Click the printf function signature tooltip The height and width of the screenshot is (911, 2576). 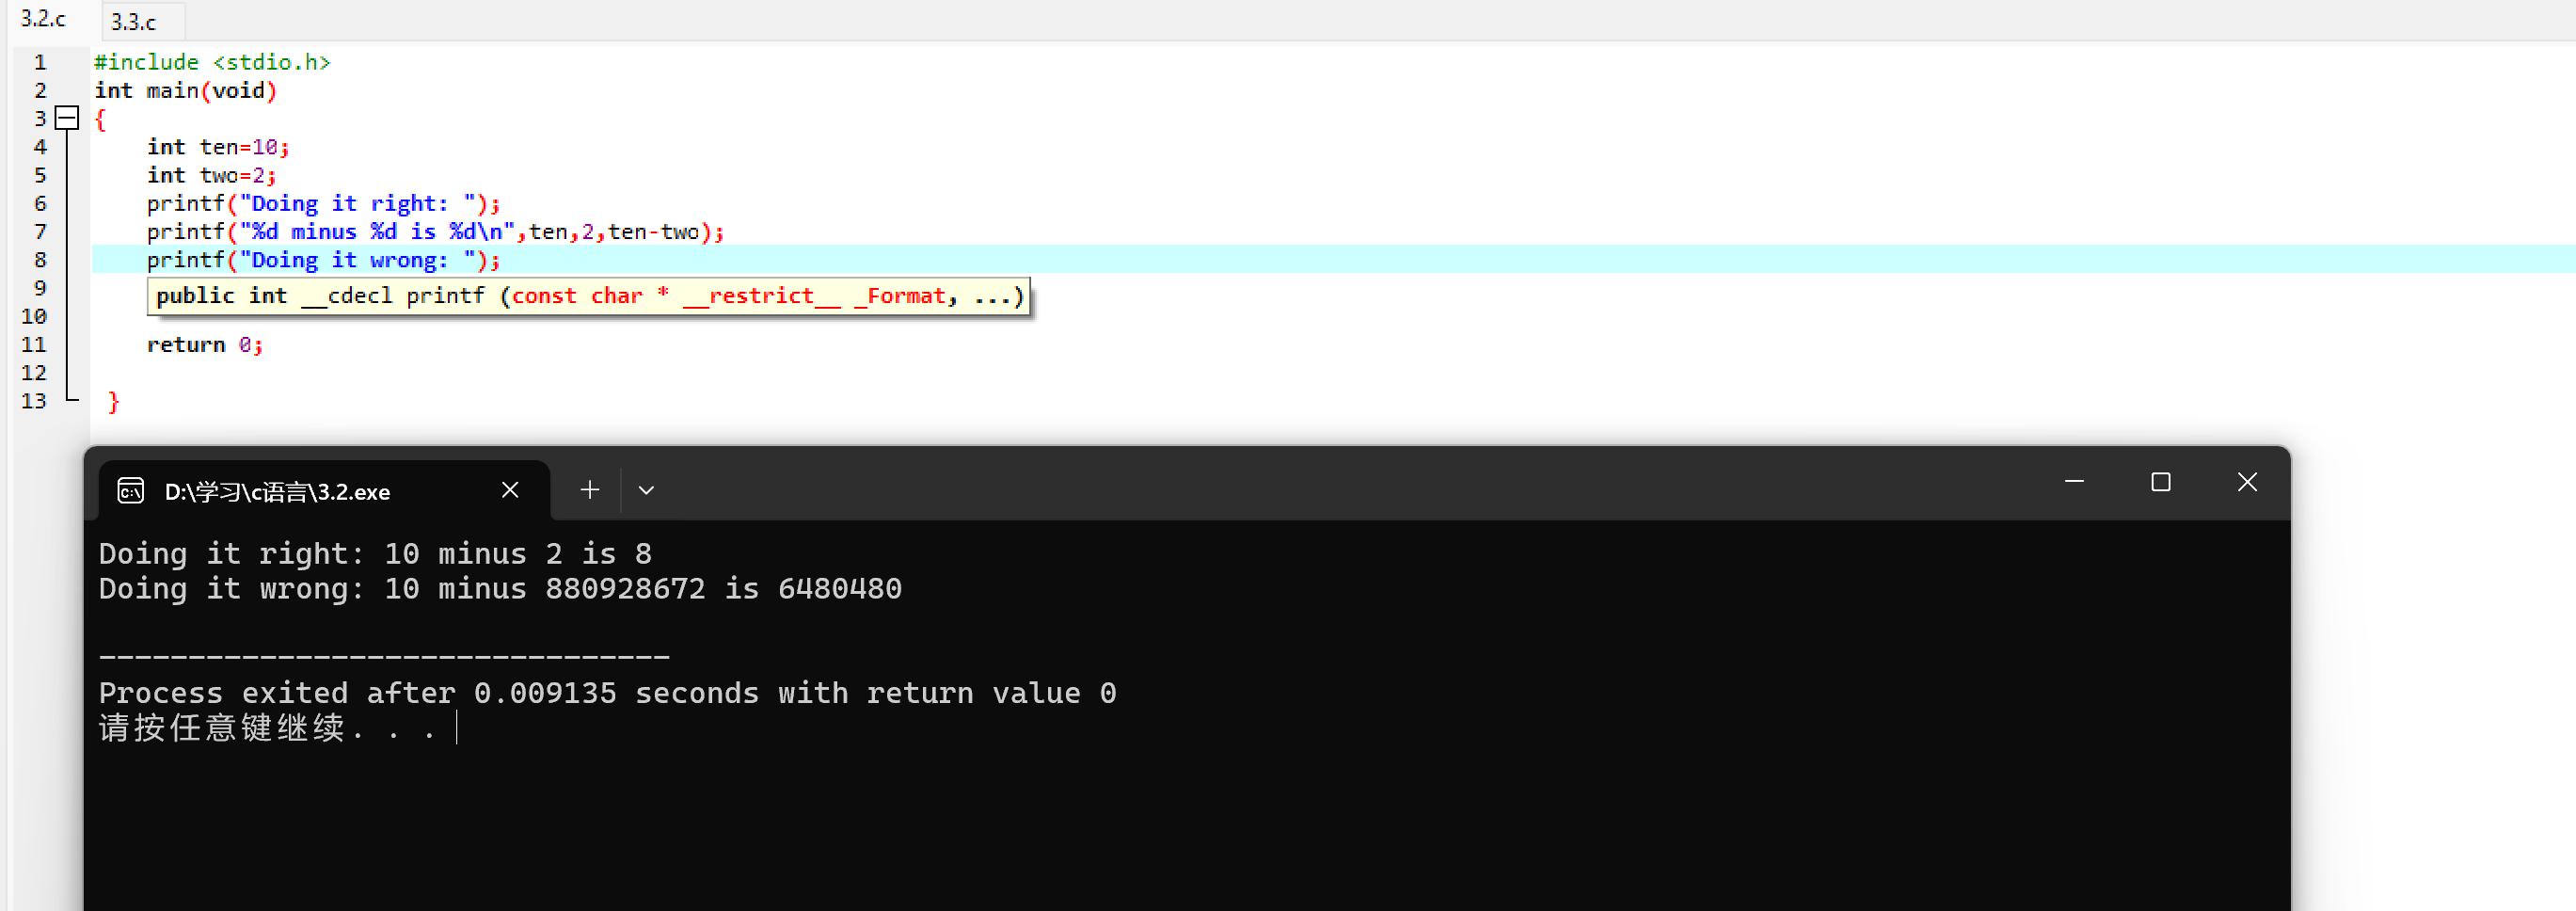(589, 296)
